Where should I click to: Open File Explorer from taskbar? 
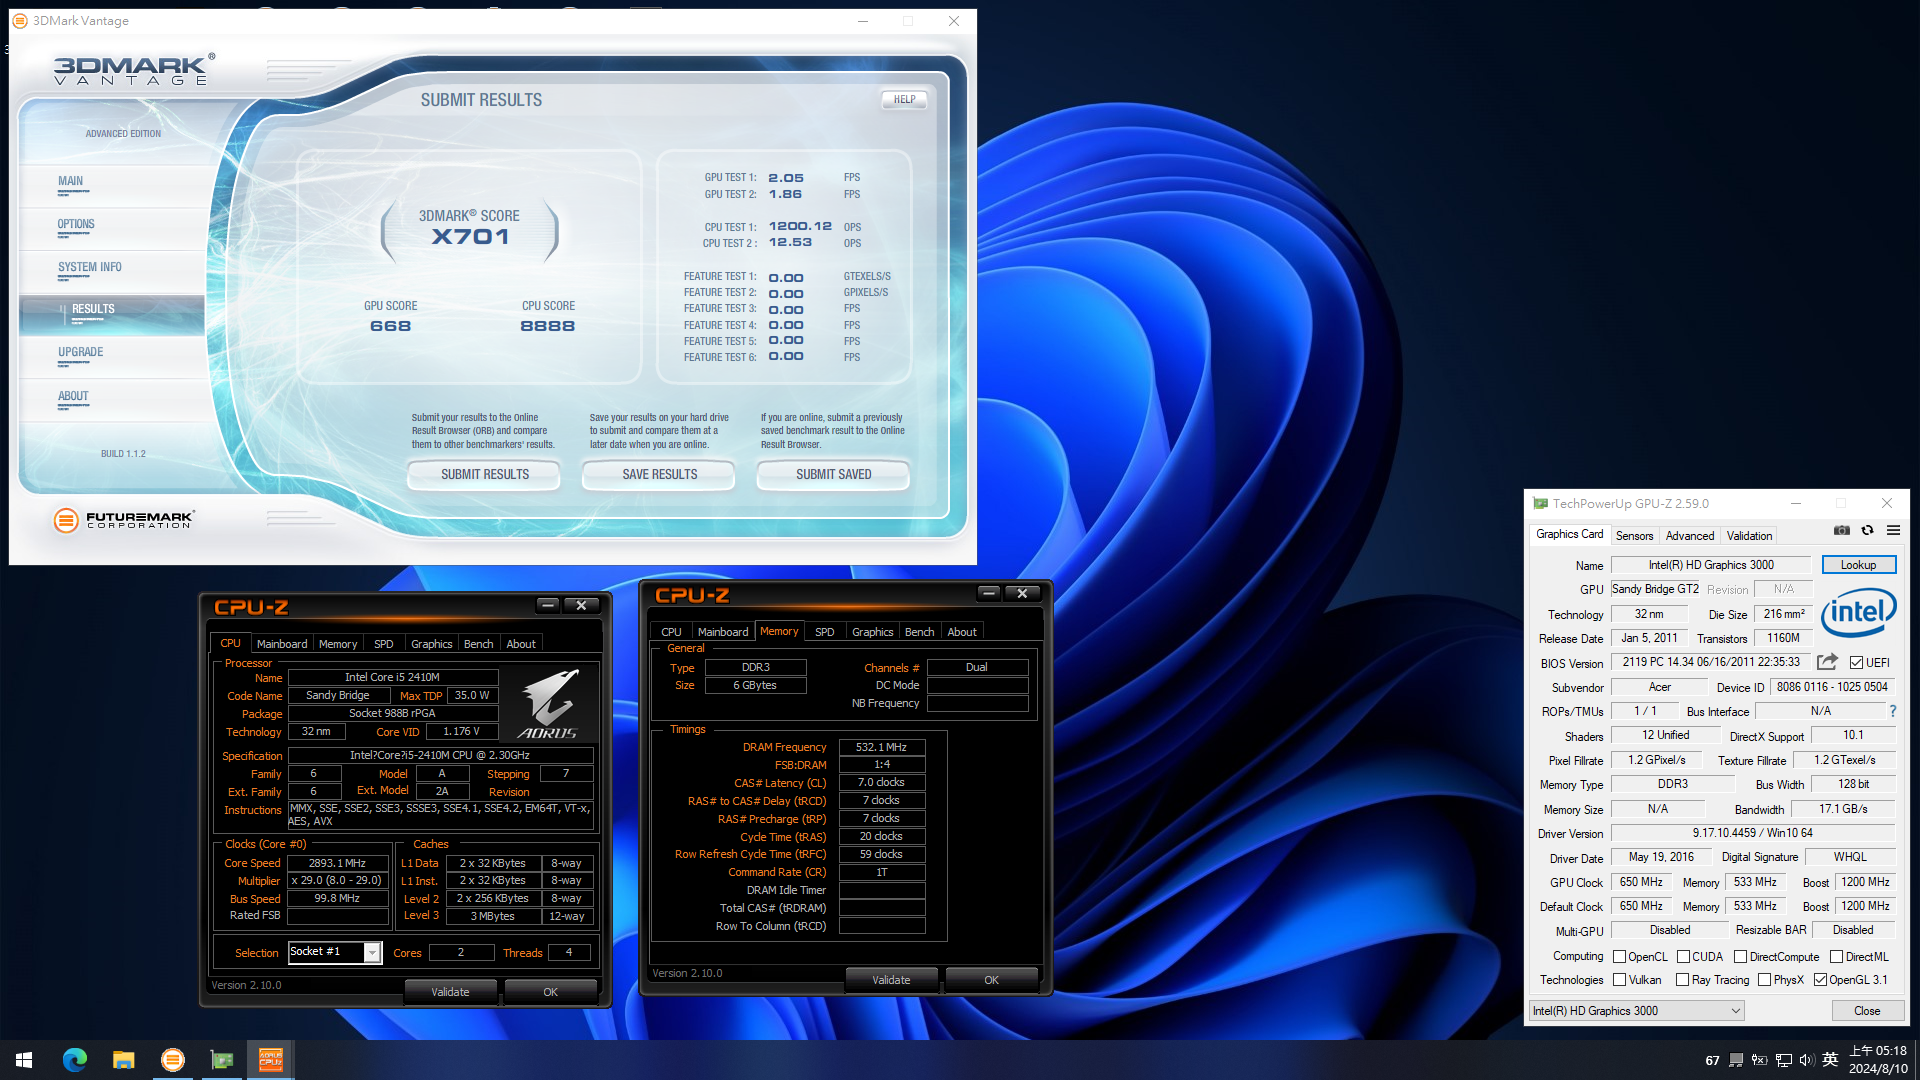coord(124,1060)
